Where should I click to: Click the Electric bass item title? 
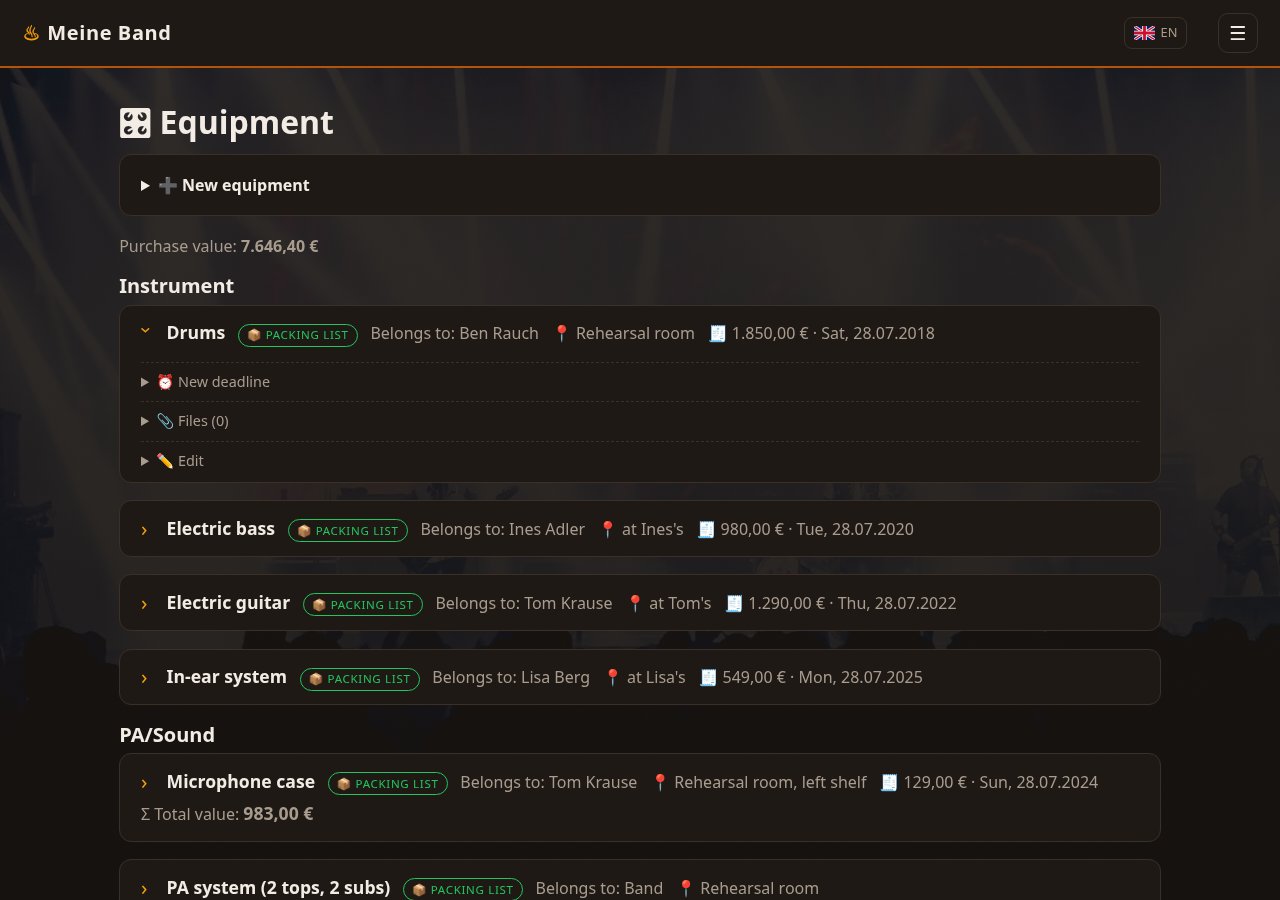pyautogui.click(x=221, y=529)
